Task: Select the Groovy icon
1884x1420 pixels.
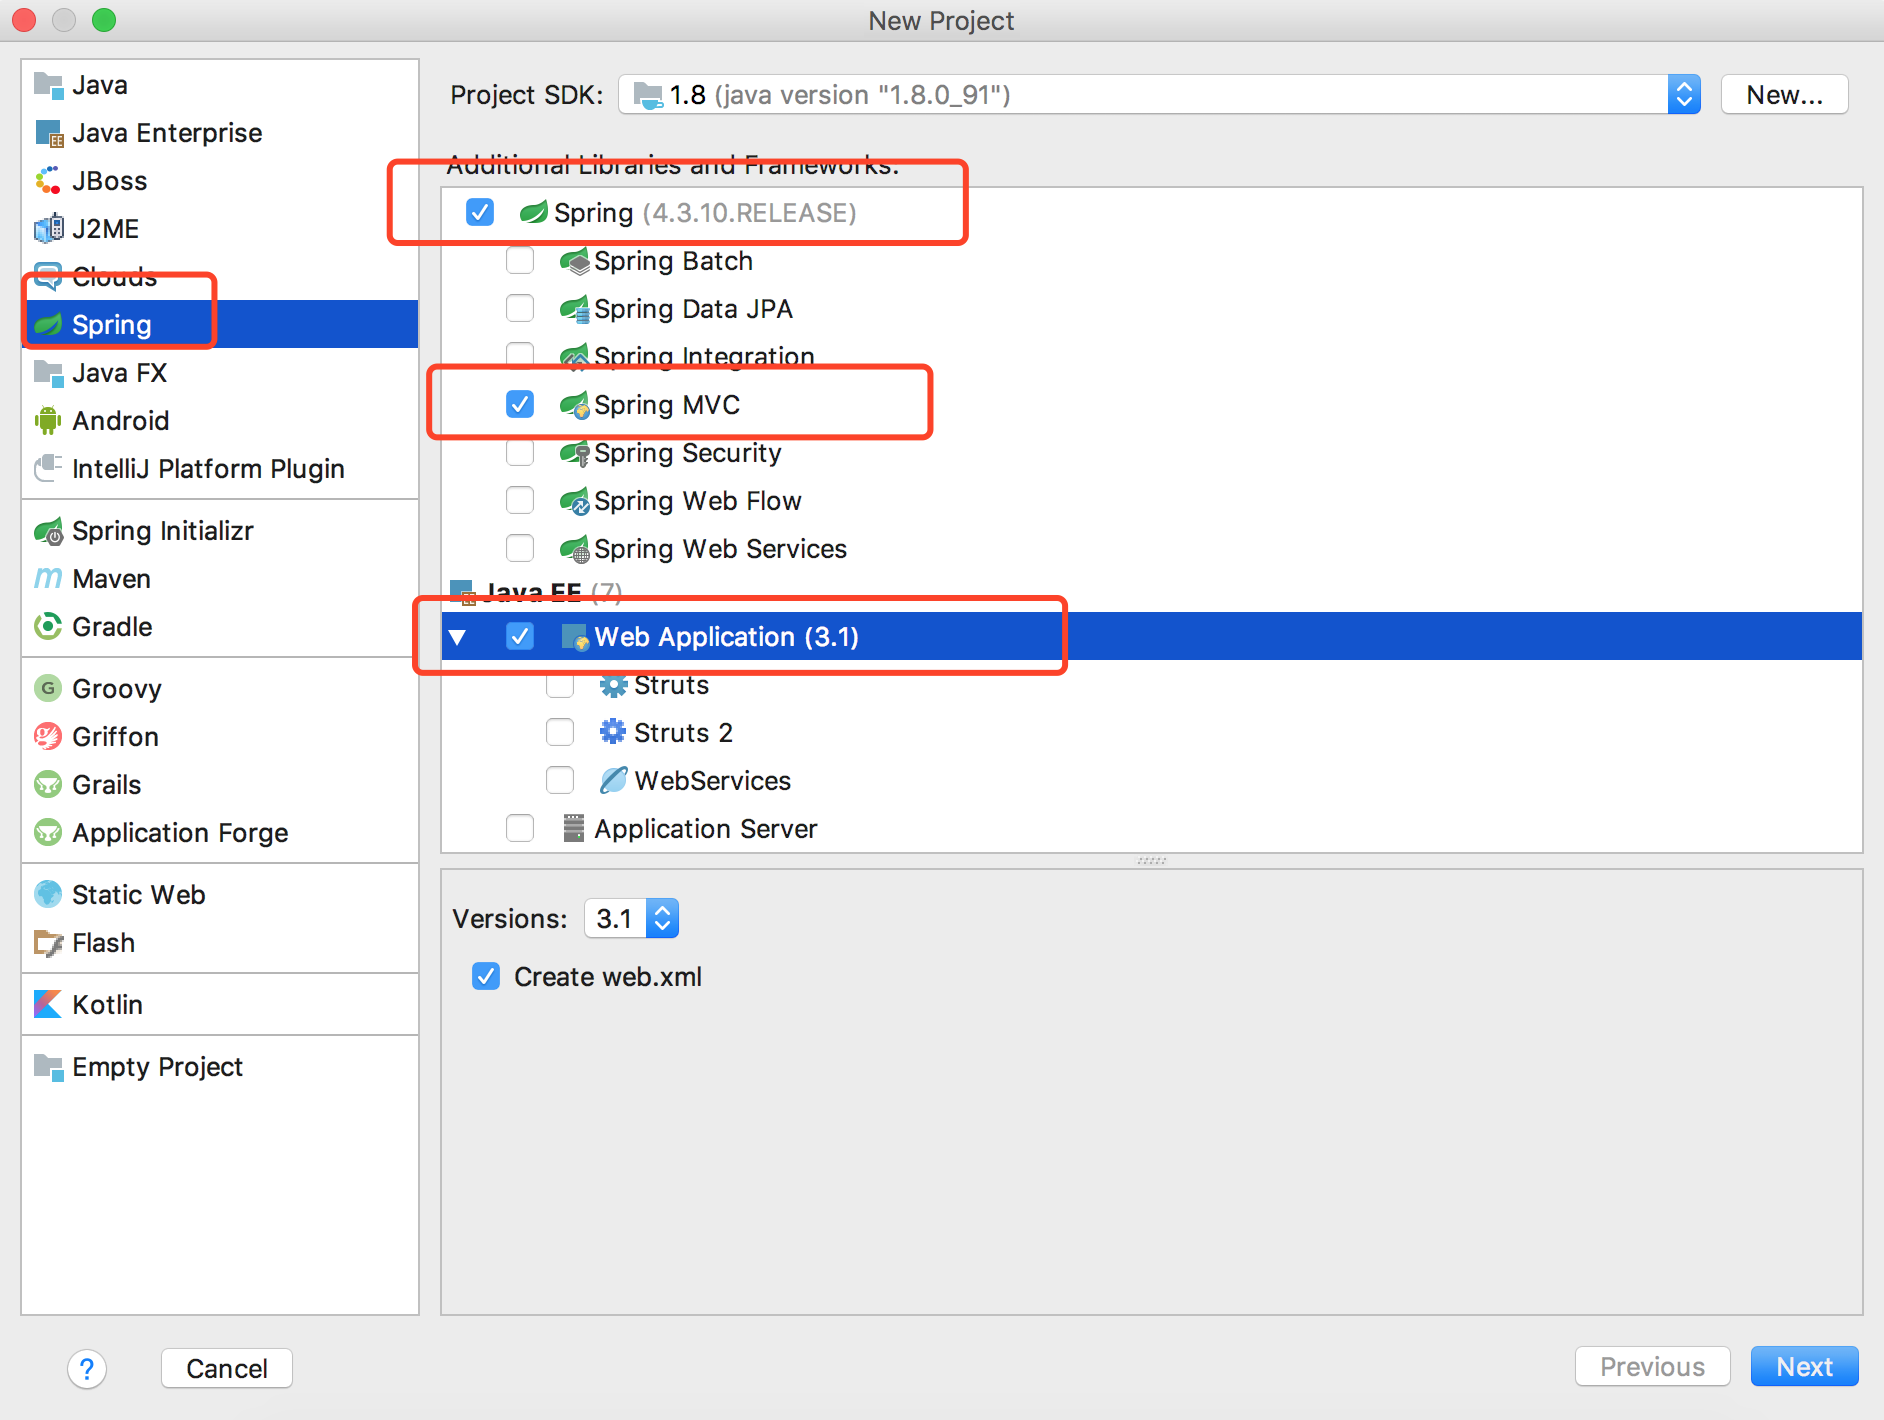Action: pos(48,689)
